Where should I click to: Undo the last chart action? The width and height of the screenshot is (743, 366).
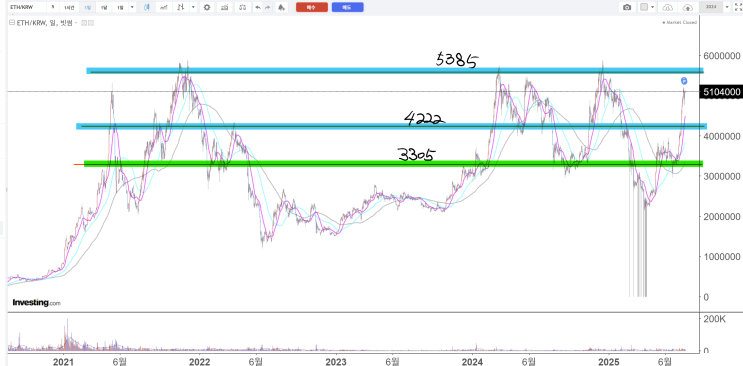[258, 7]
